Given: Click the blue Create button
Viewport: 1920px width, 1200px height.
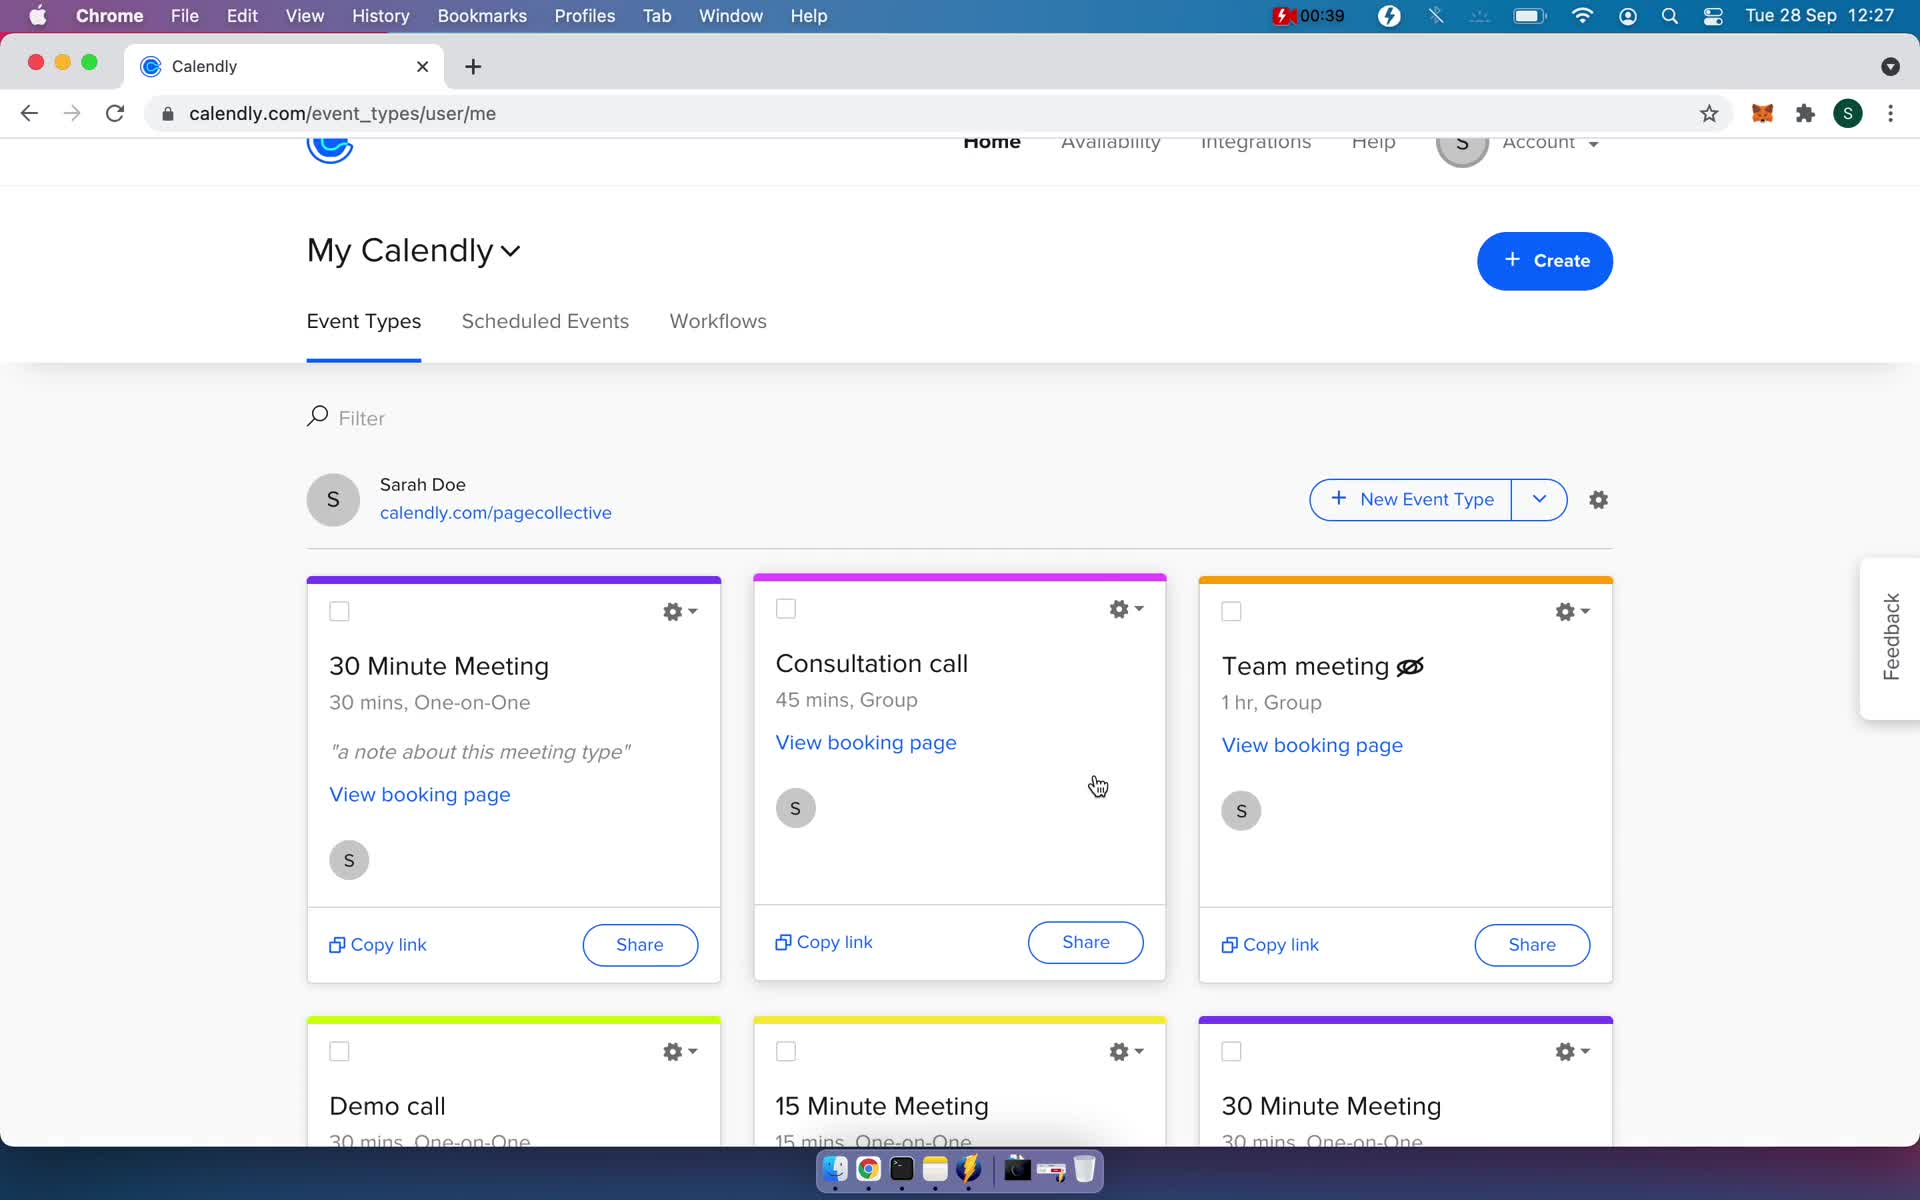Looking at the screenshot, I should click(1544, 261).
